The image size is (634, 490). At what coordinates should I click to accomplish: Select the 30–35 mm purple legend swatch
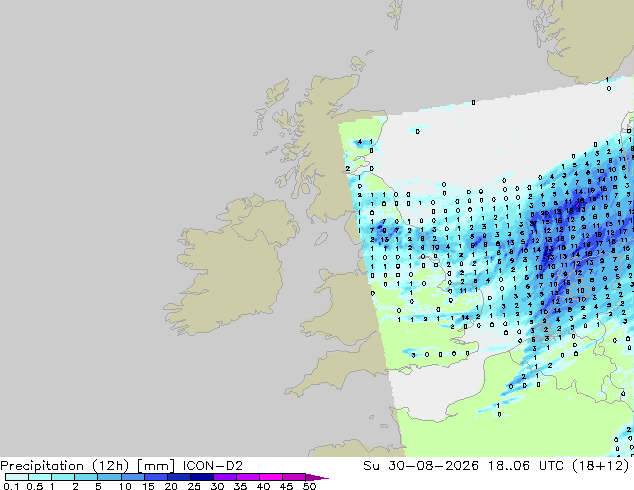click(225, 477)
